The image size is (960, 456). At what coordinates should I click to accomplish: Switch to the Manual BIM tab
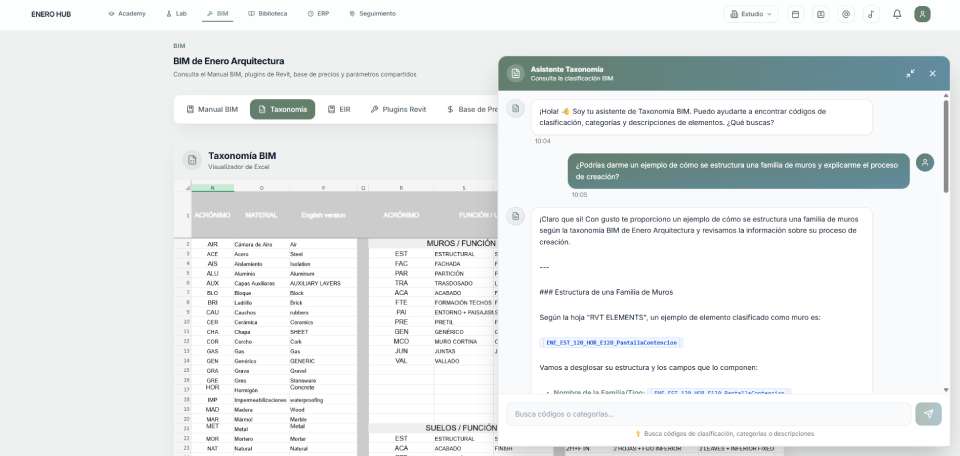[x=211, y=109]
